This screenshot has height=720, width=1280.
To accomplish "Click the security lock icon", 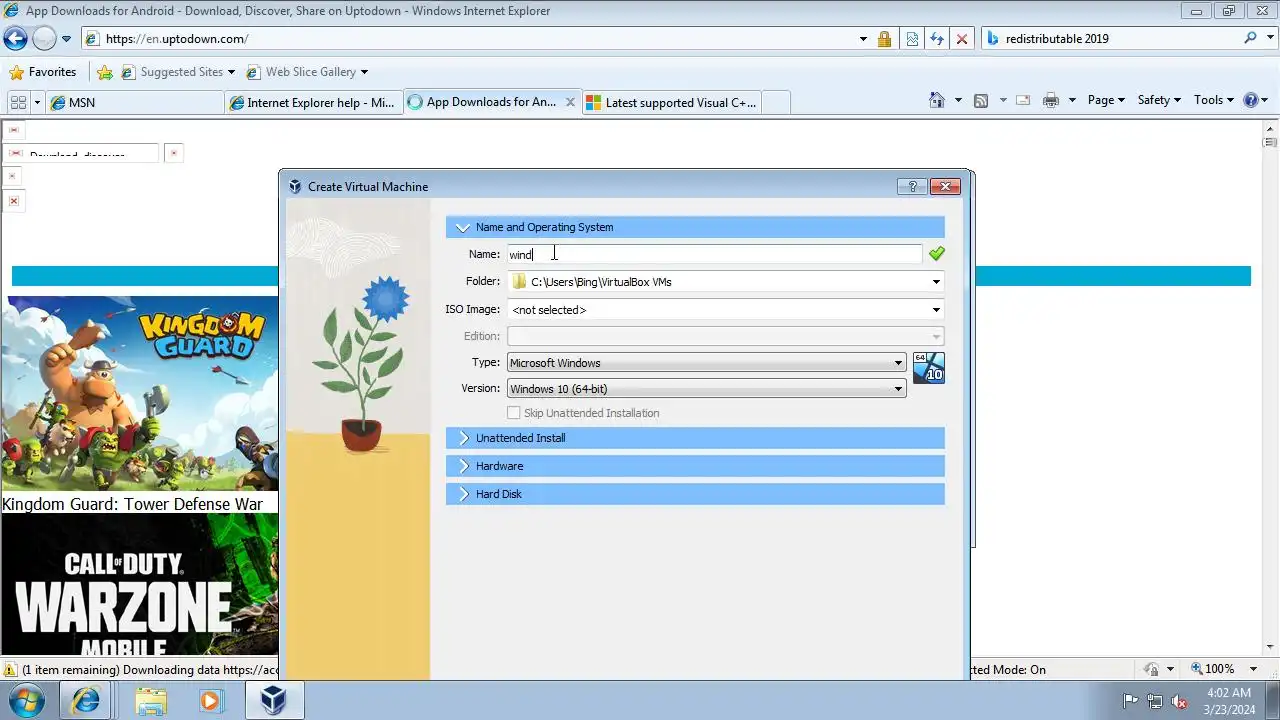I will click(x=884, y=39).
